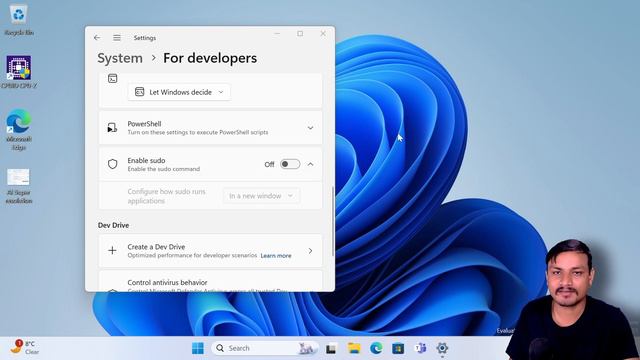640x360 pixels.
Task: Collapse the Enable sudo section chevron
Action: click(x=310, y=164)
